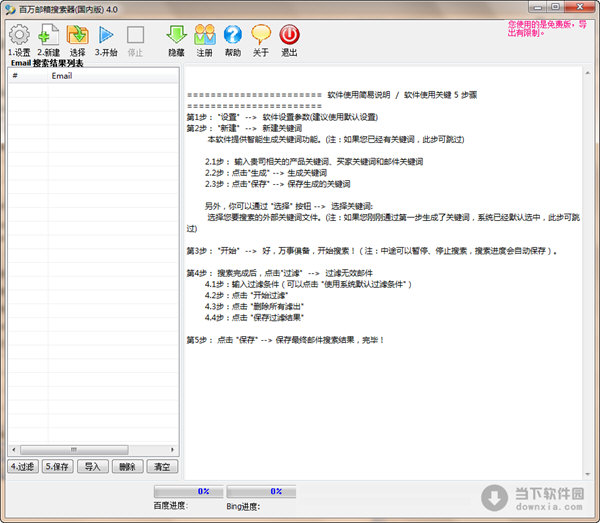Screen dimensions: 600x523
Task: Click the instructions panel scroll-up arrow
Action: 587,73
